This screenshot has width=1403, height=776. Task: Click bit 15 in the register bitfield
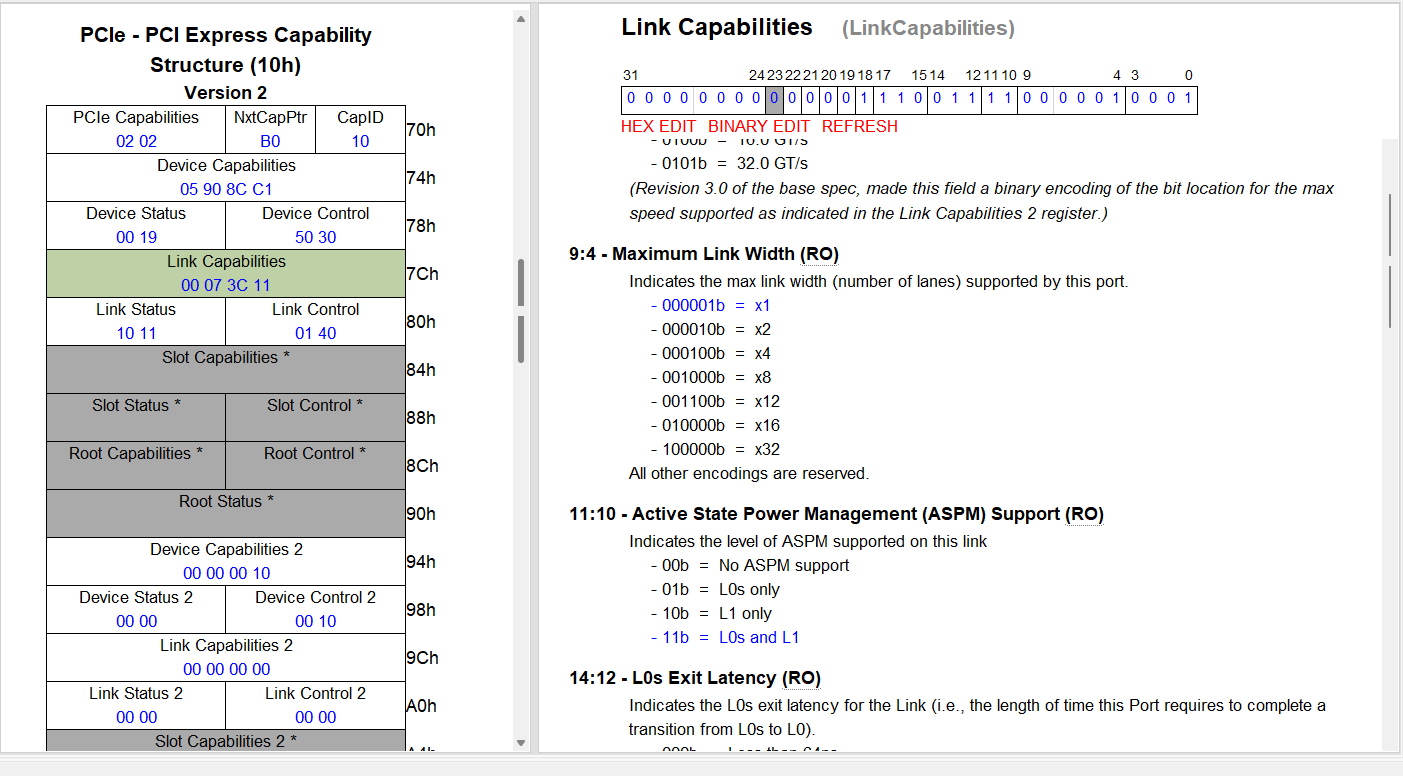click(x=918, y=100)
